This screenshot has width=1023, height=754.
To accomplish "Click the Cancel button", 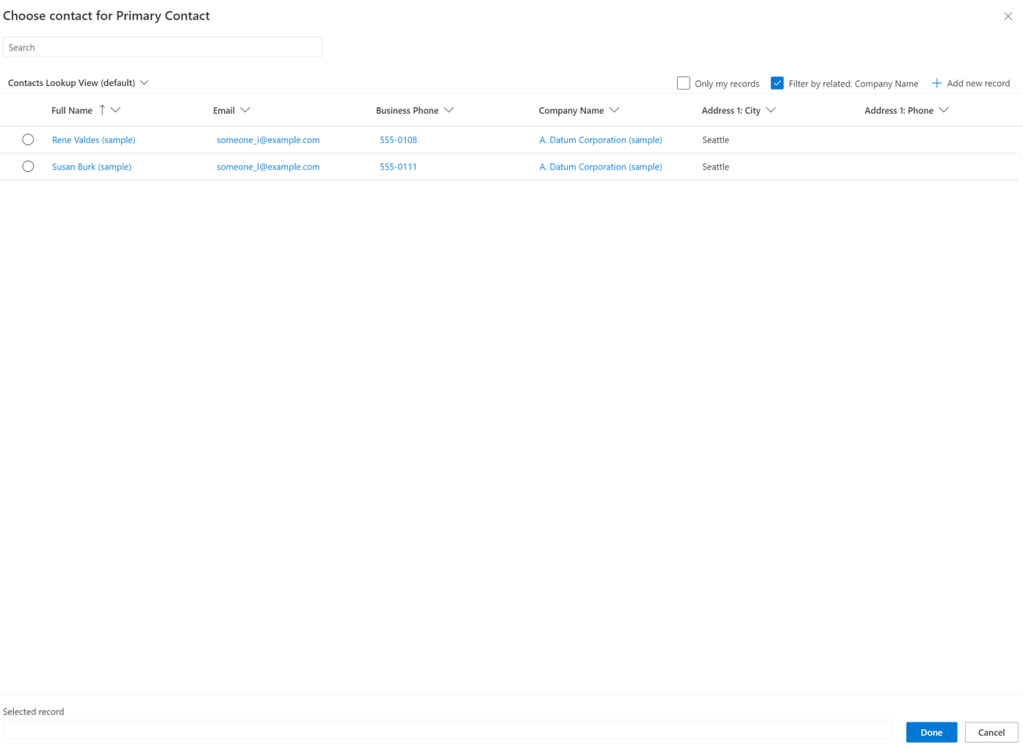I will [x=991, y=732].
